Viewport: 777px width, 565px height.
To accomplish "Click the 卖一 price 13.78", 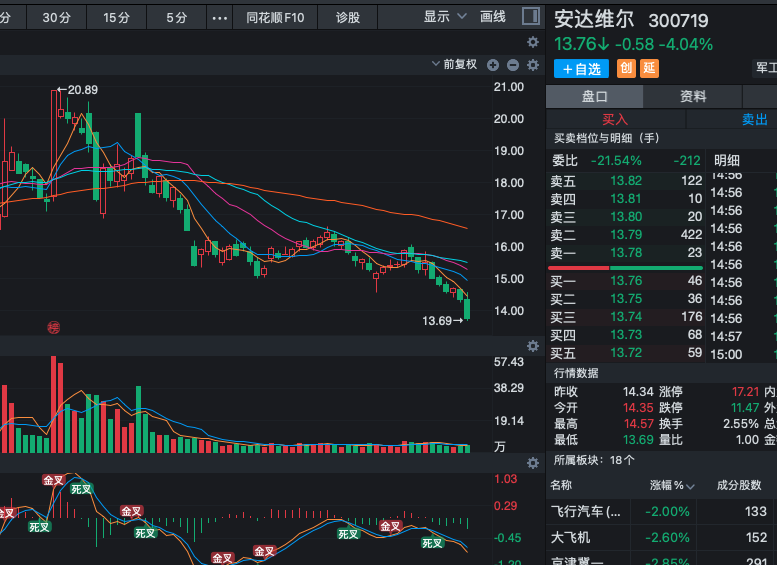I will (626, 253).
